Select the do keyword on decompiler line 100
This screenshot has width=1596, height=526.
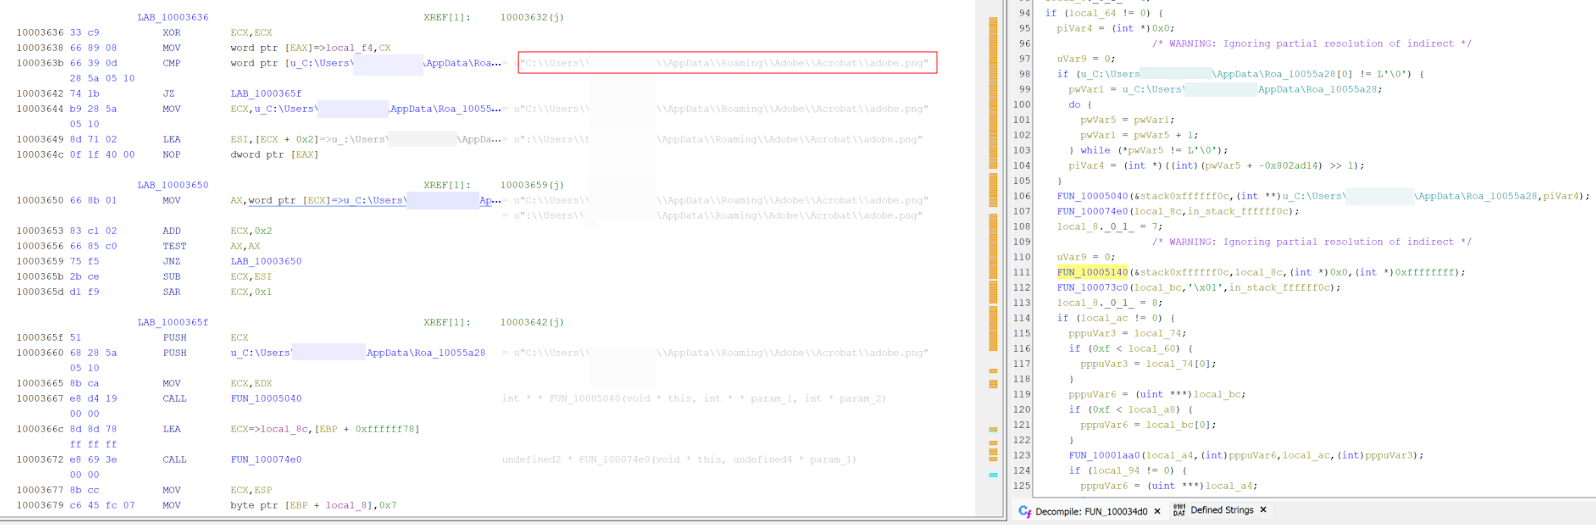pos(1074,104)
